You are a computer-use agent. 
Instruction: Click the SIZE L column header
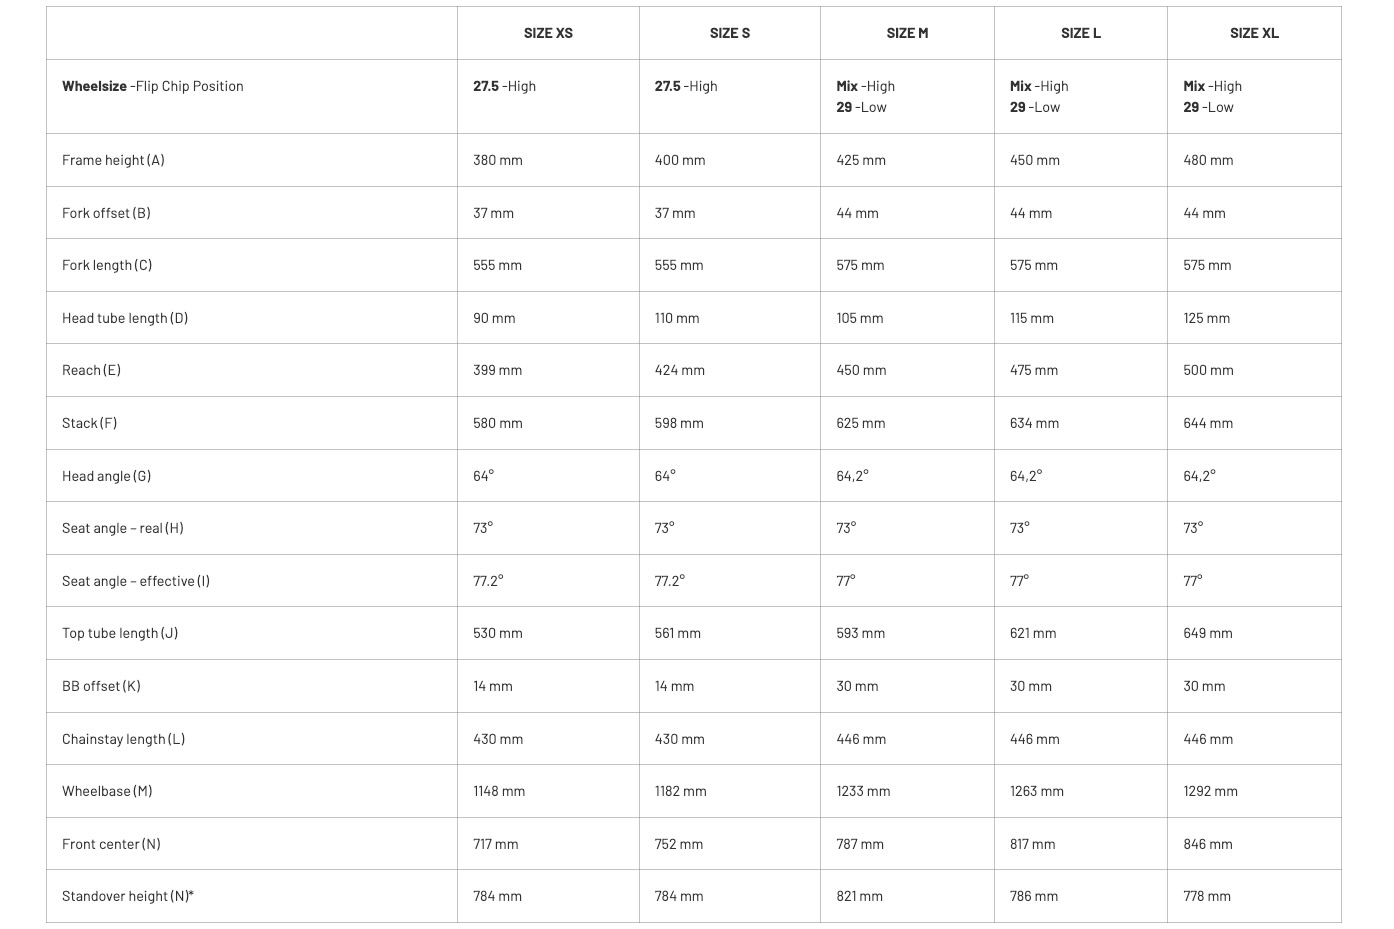point(1081,33)
